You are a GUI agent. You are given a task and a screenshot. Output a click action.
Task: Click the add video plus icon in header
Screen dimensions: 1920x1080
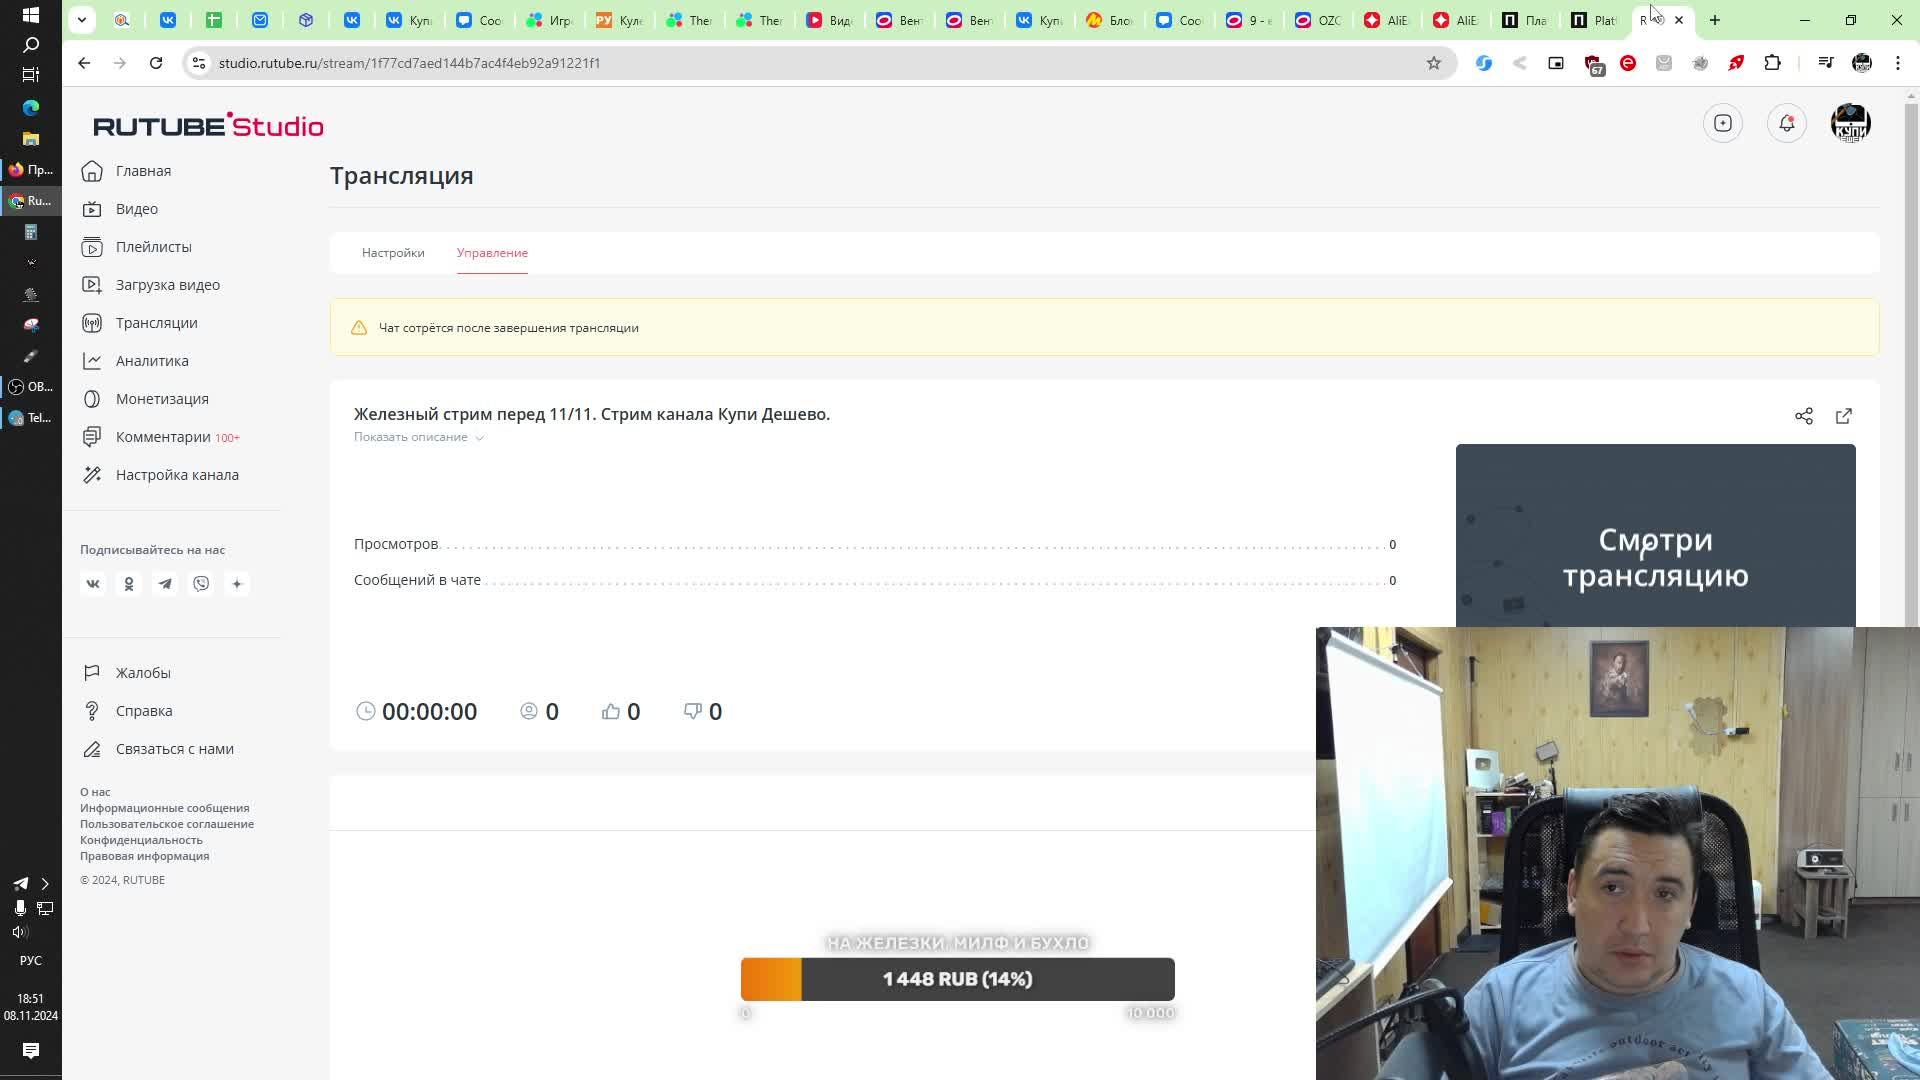(x=1722, y=123)
